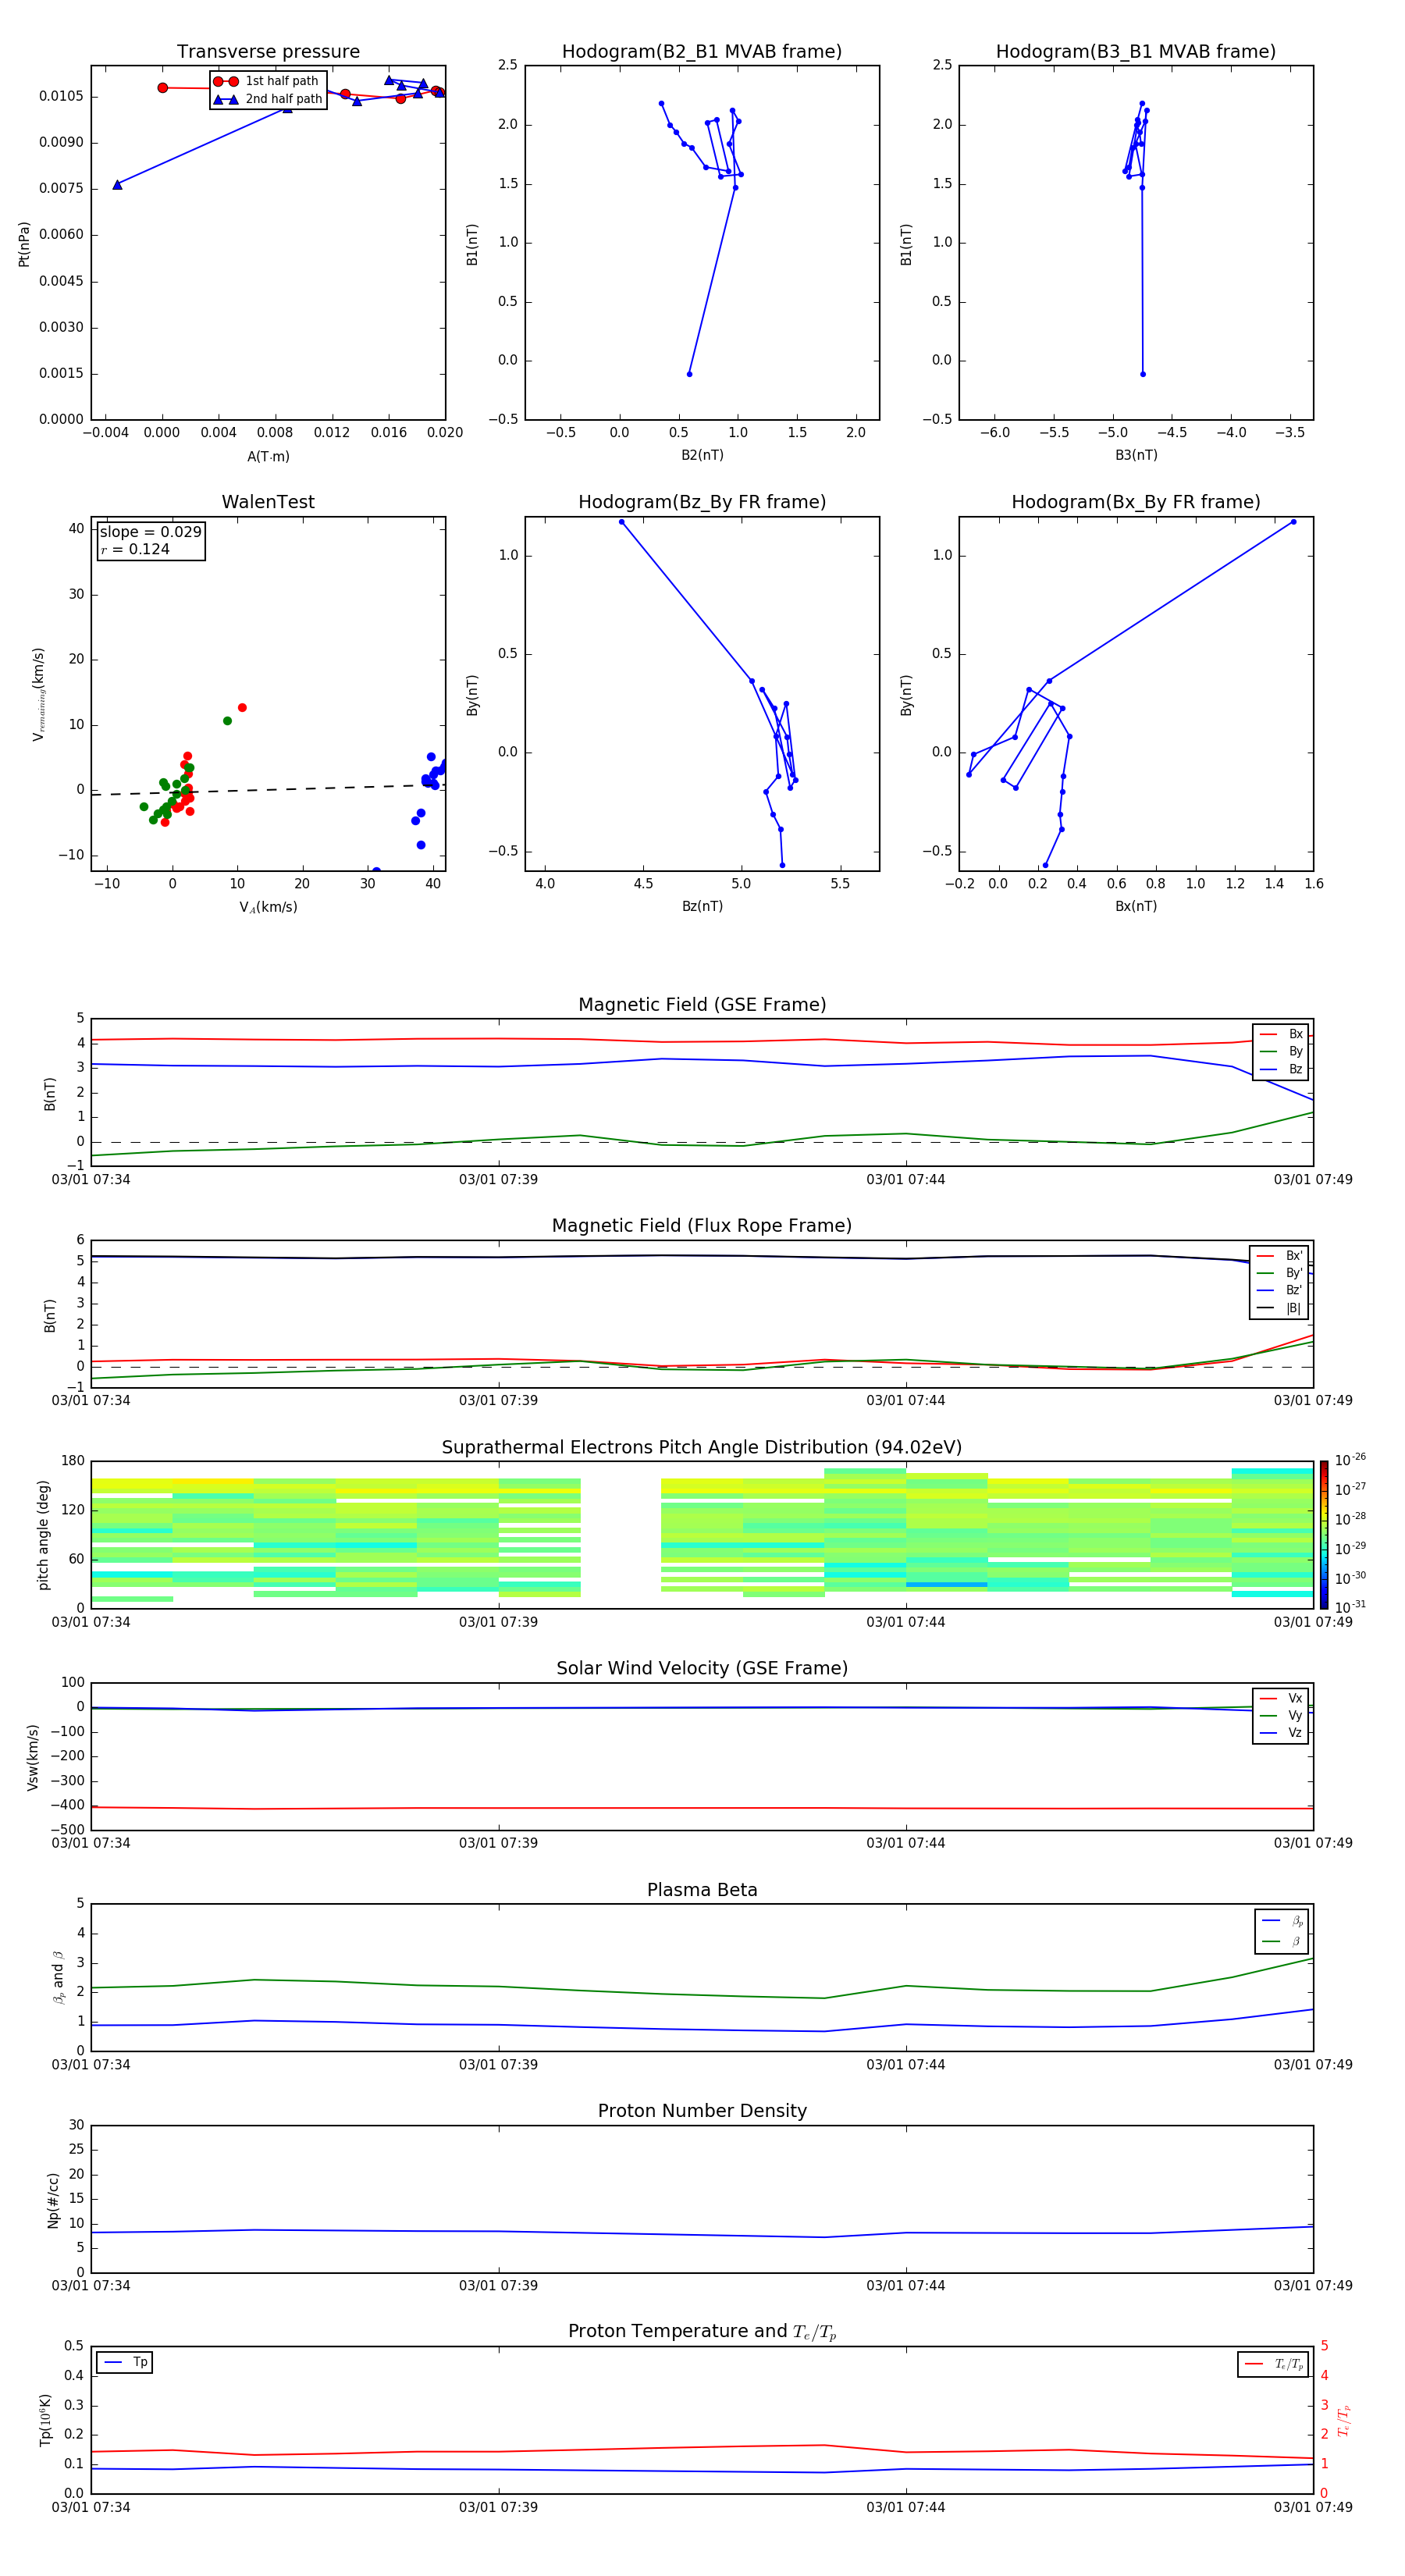
Task: Click the "Bx'" legend entry in flux rope frame
Action: tap(1279, 1256)
